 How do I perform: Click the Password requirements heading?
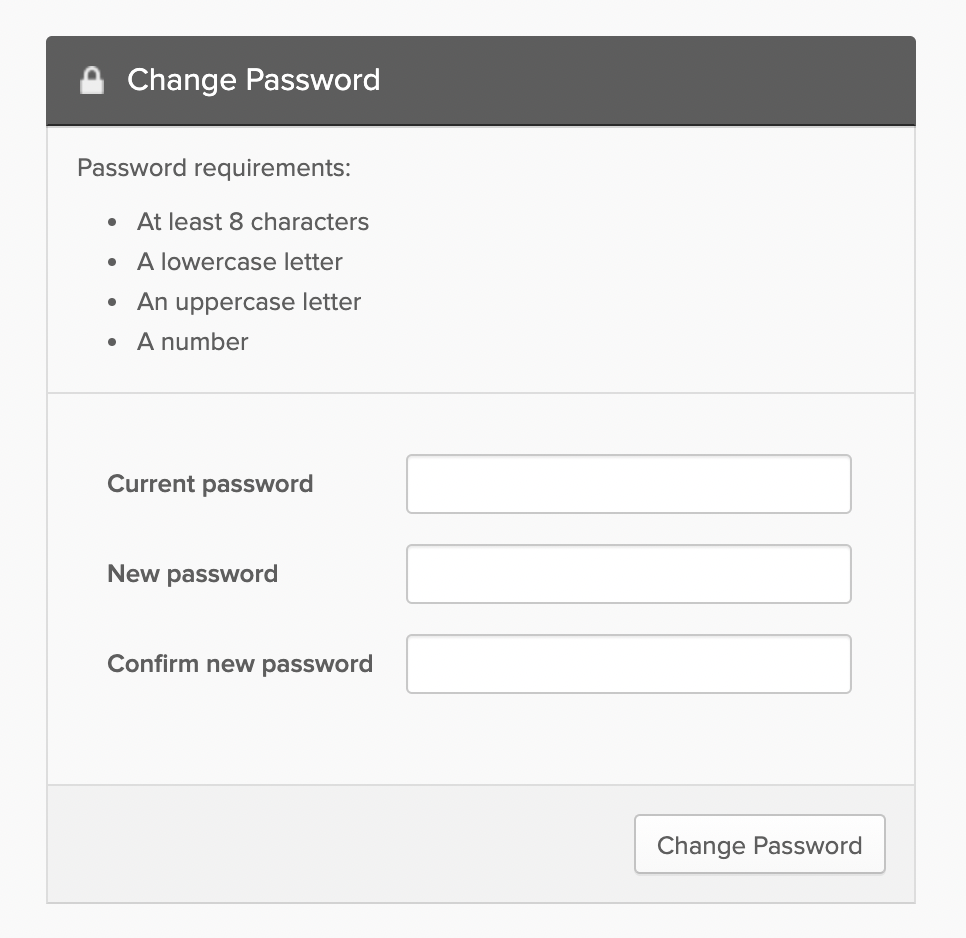point(214,168)
